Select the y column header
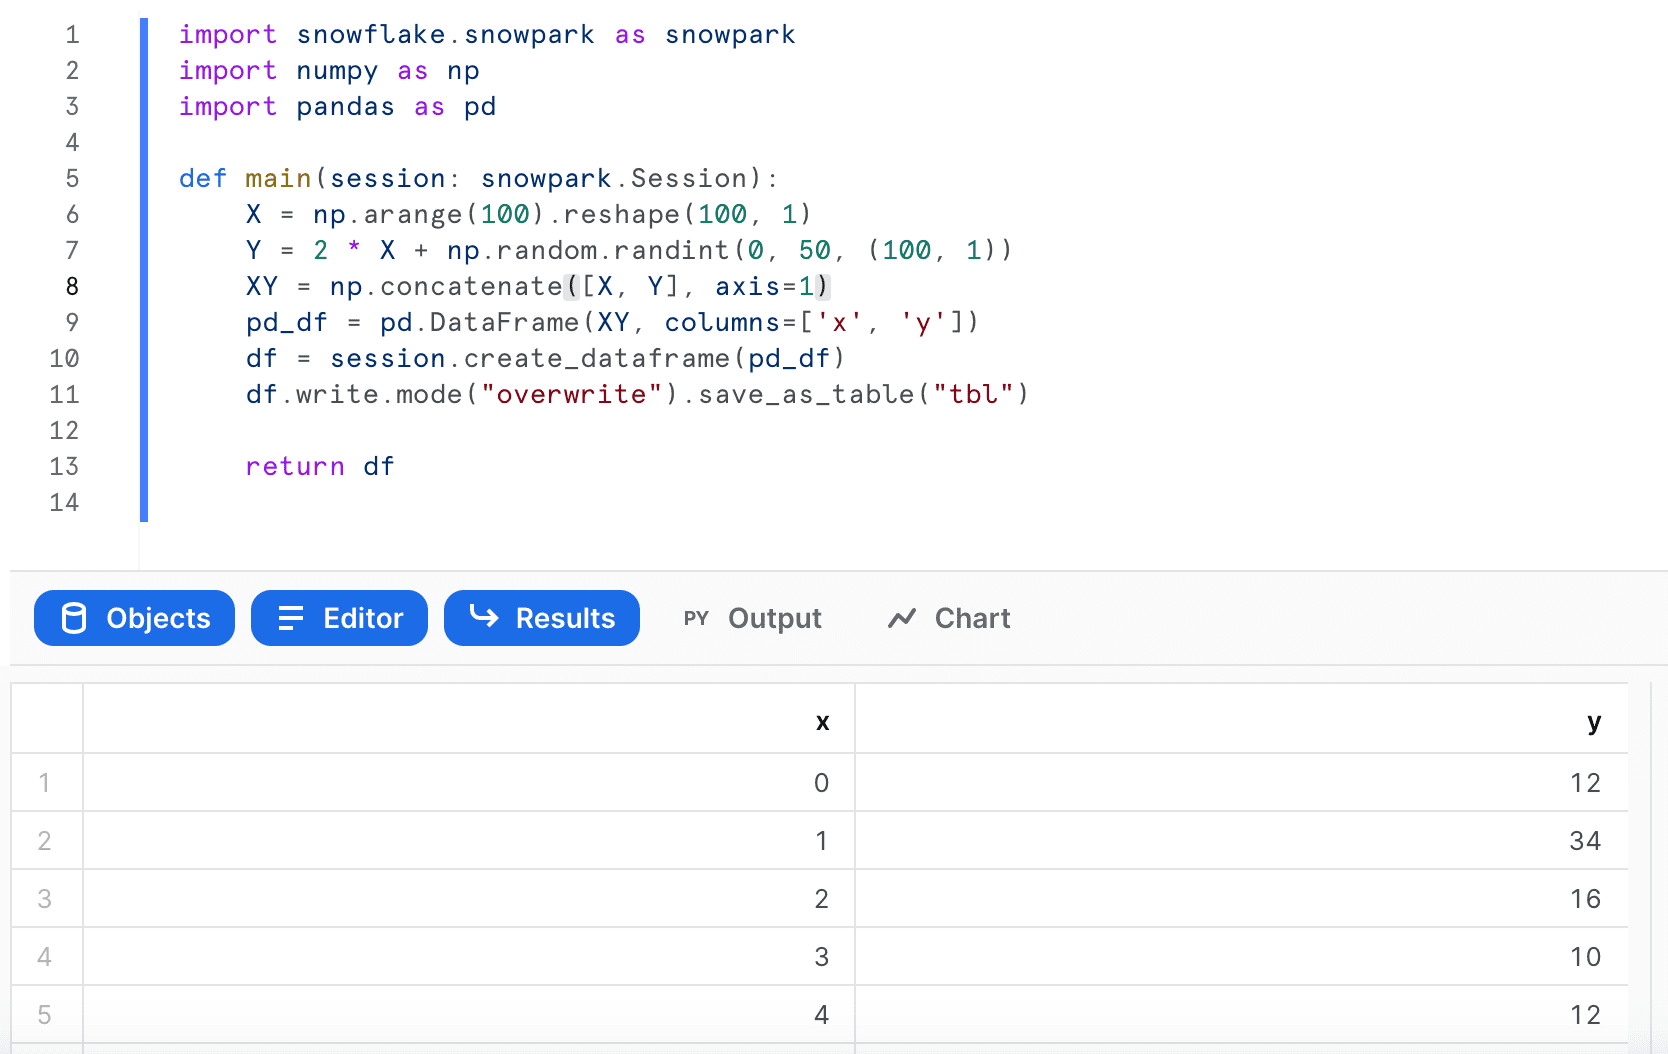This screenshot has width=1668, height=1054. point(1594,720)
